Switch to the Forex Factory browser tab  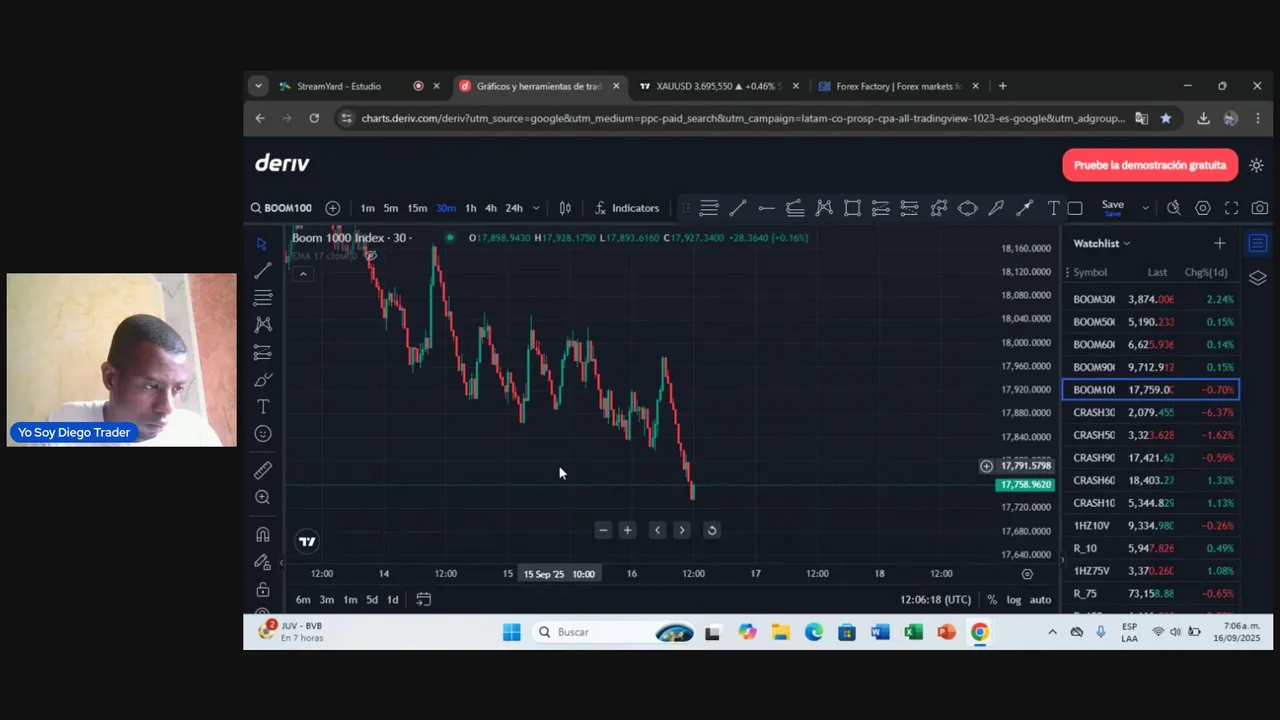click(x=898, y=86)
